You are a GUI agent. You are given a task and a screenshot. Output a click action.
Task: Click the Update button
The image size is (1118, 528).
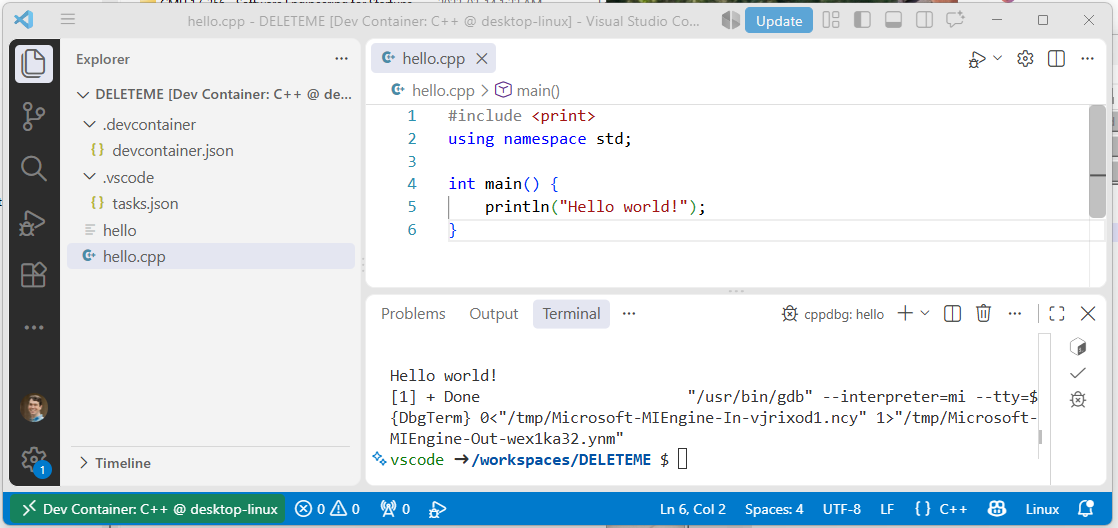pos(779,21)
